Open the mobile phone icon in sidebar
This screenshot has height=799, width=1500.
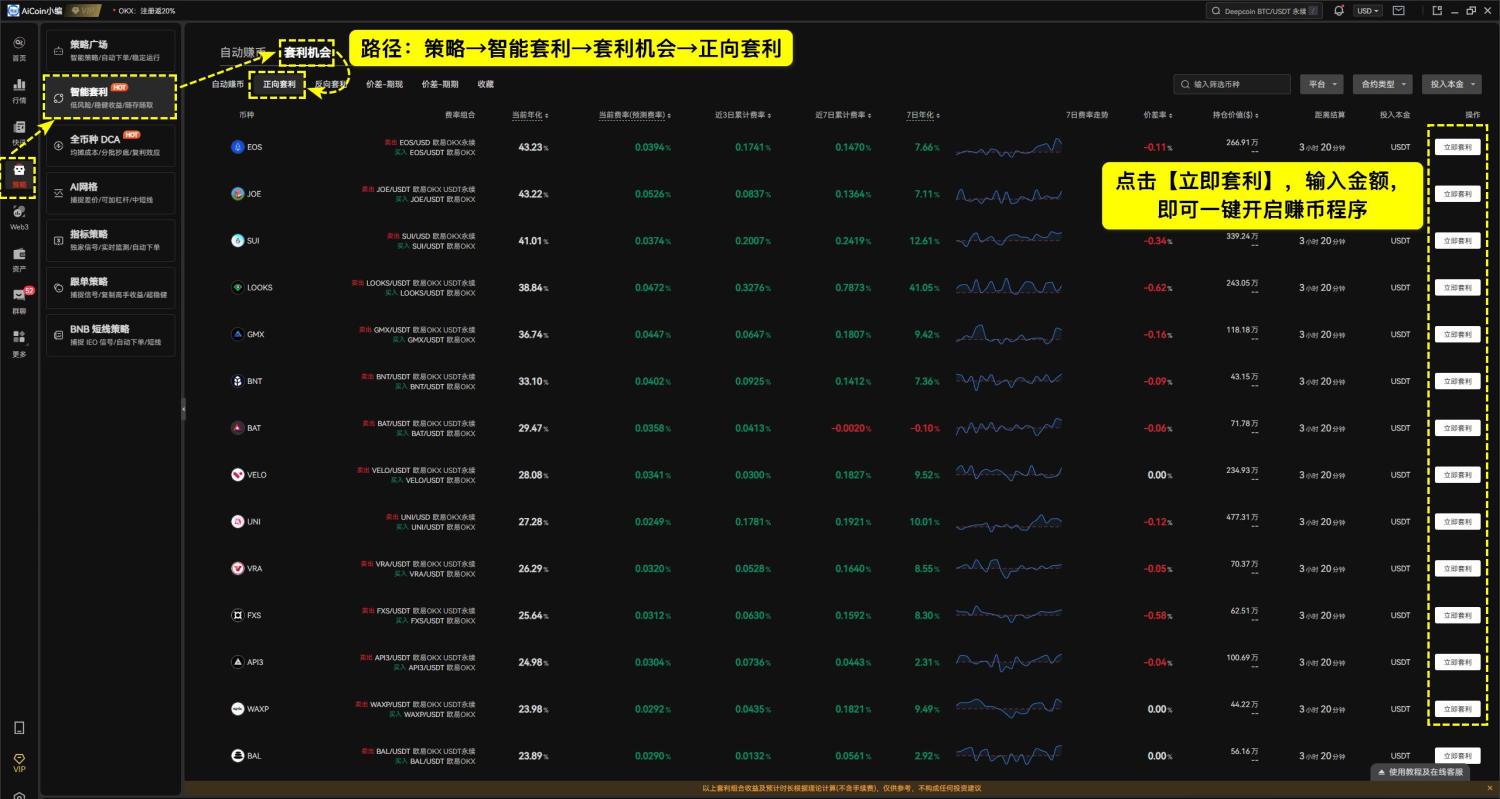[x=19, y=728]
